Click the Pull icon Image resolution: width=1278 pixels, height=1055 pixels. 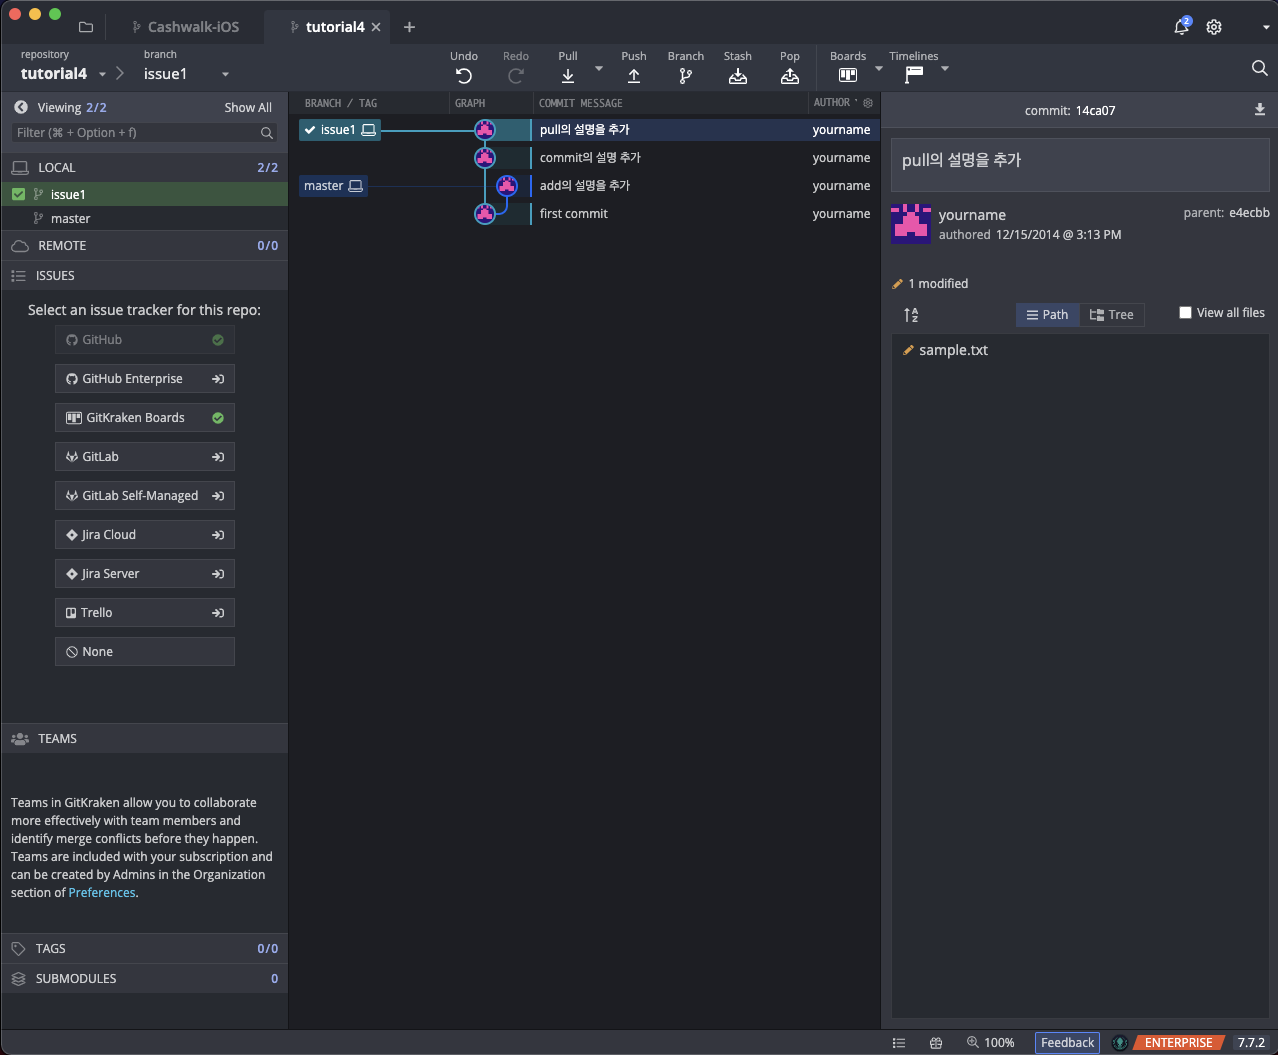point(568,76)
